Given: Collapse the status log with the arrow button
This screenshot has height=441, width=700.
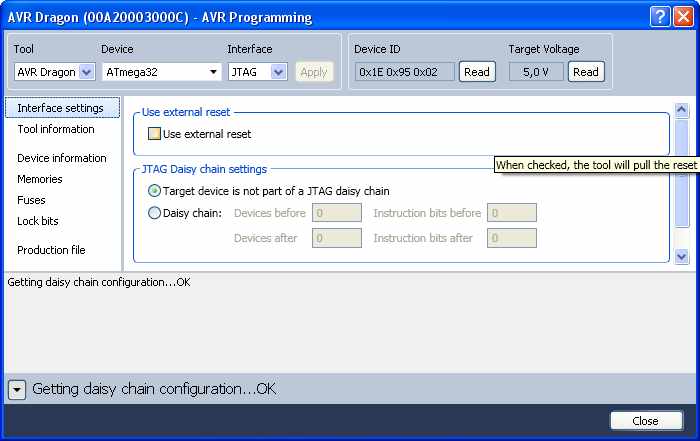Looking at the screenshot, I should 17,390.
